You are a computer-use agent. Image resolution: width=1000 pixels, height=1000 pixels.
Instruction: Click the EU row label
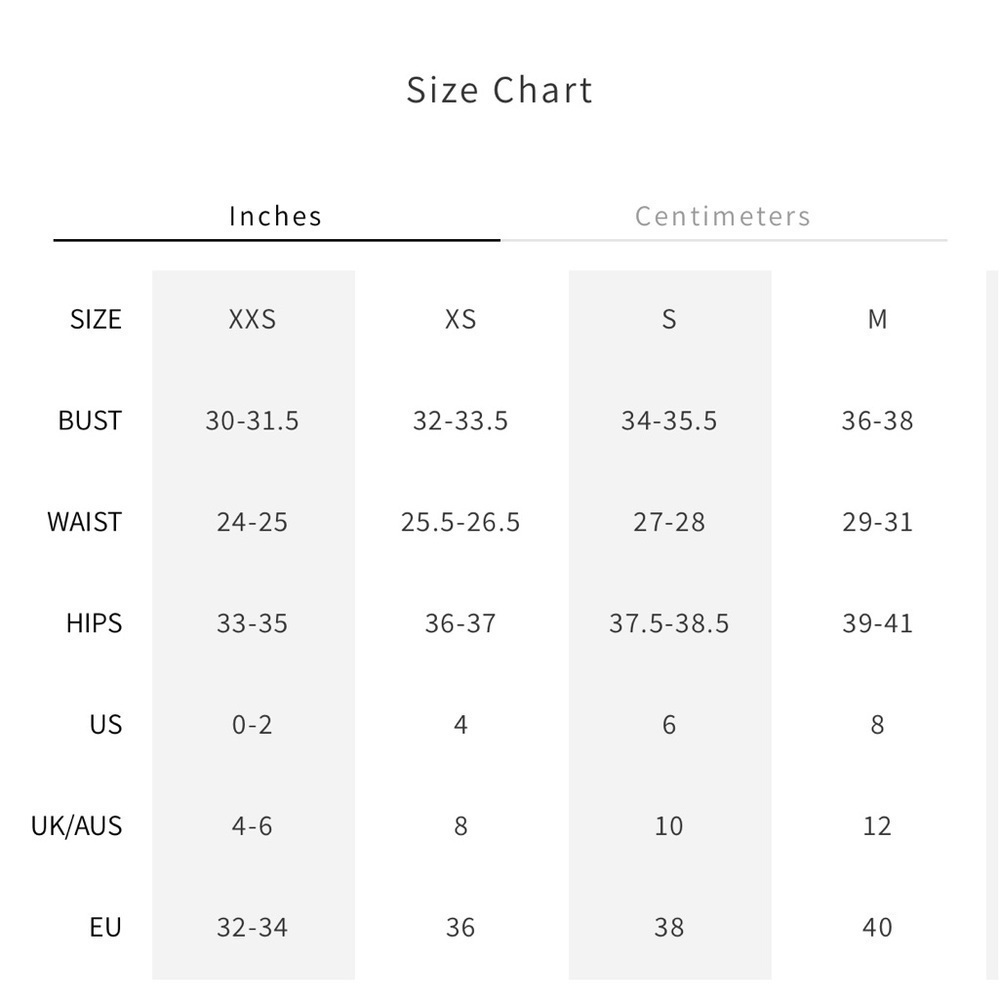pos(105,927)
